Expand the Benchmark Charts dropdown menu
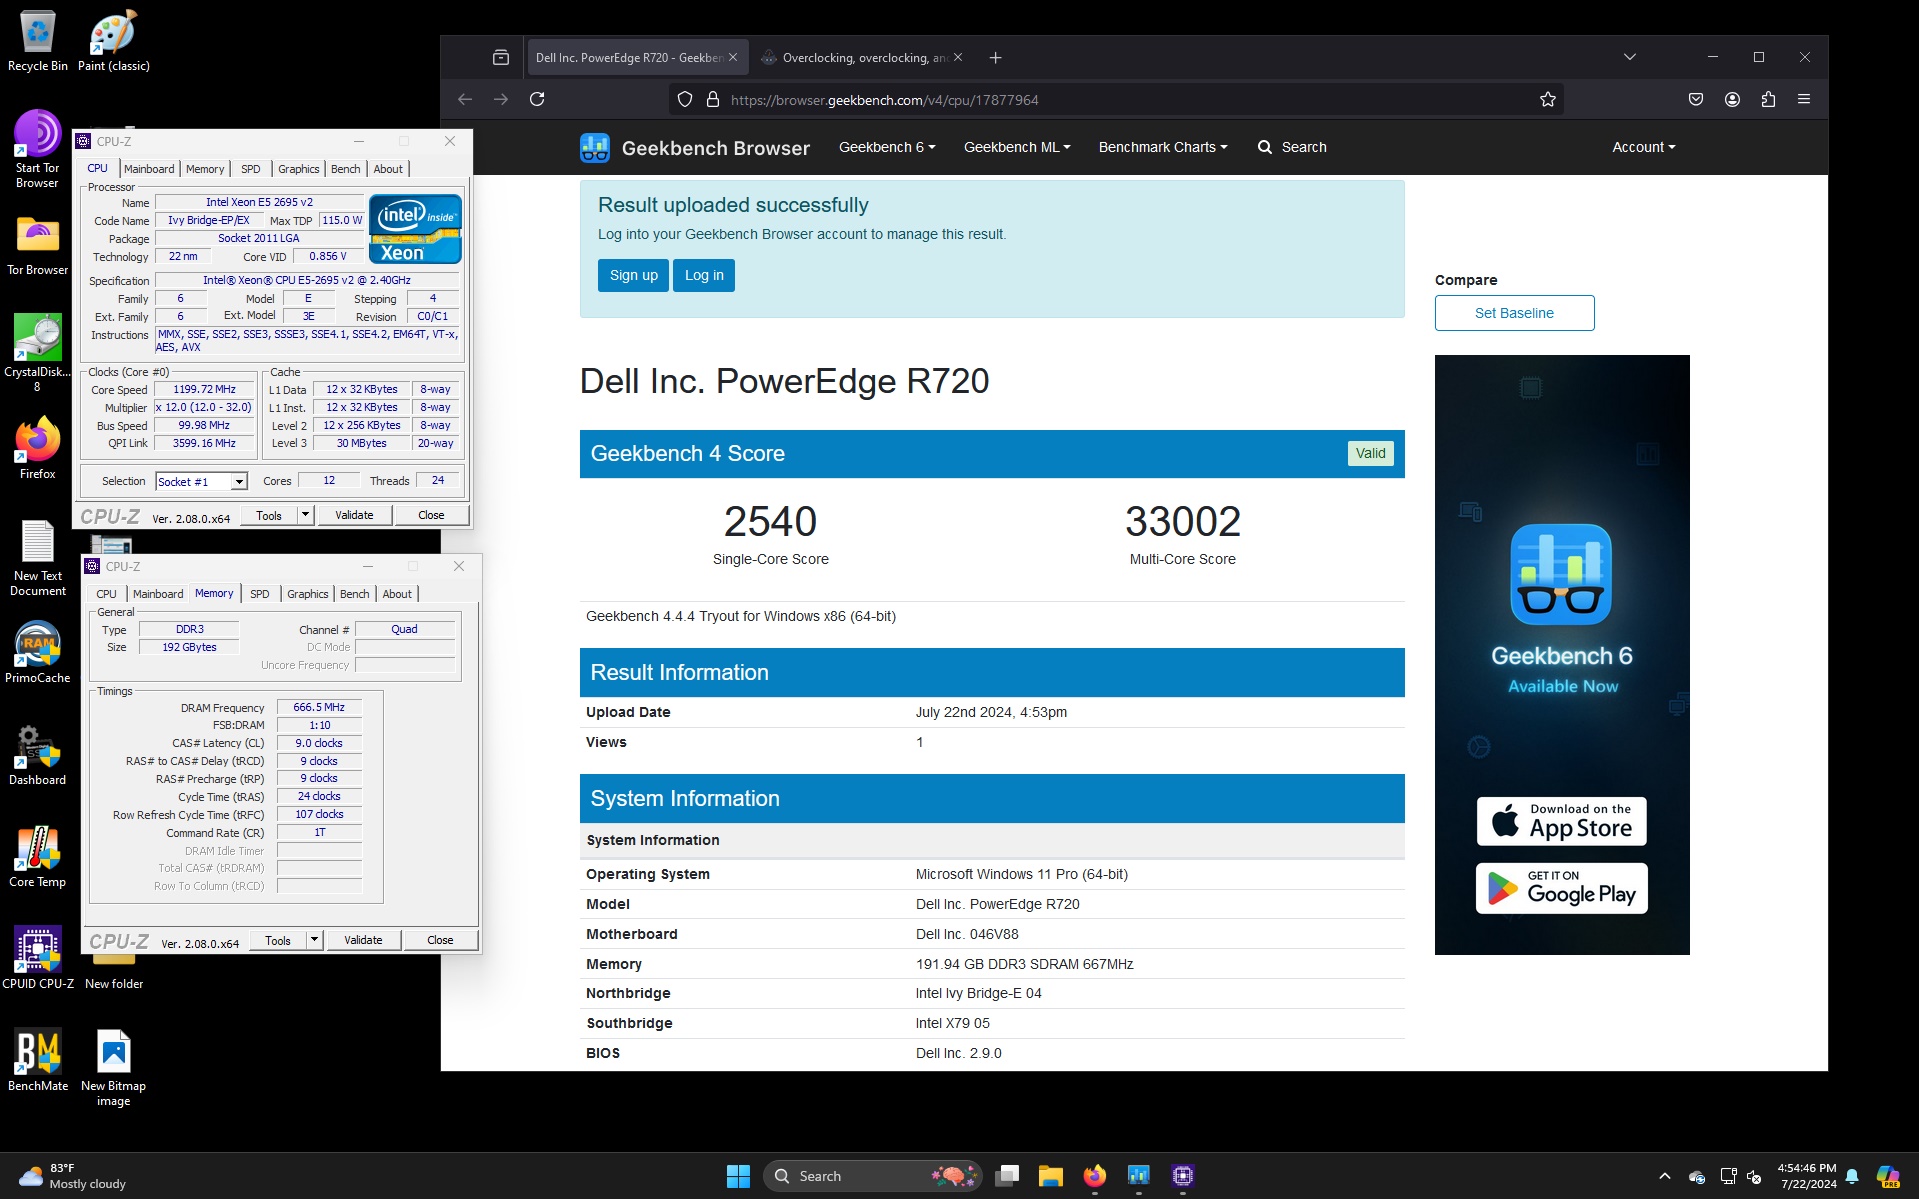 click(x=1163, y=147)
